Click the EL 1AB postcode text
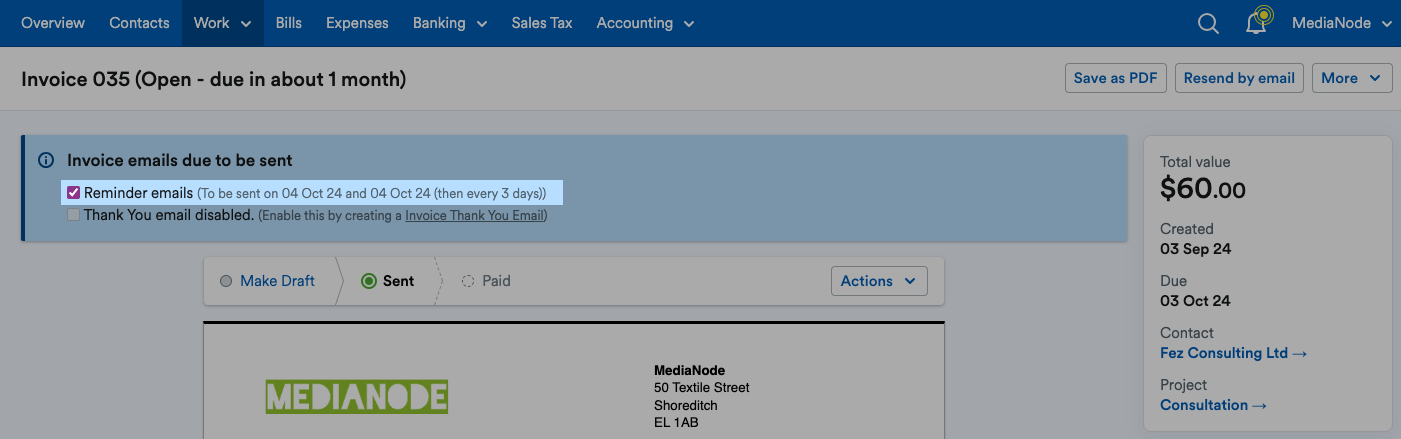The height and width of the screenshot is (439, 1401). coord(676,423)
